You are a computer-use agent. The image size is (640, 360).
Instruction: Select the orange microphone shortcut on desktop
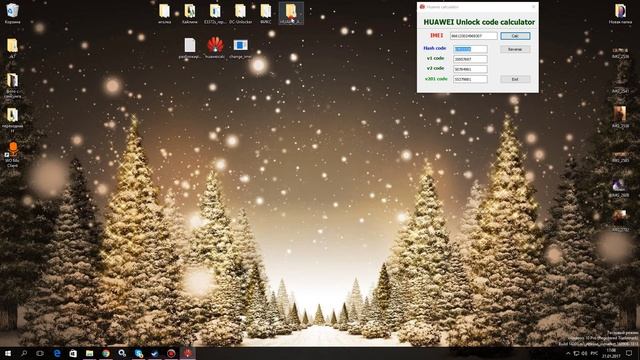click(13, 154)
